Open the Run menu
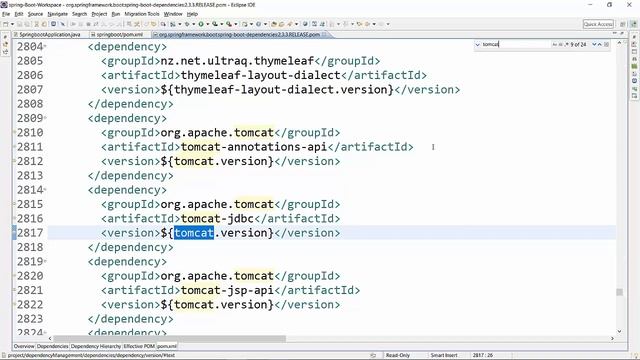The image size is (640, 360). (116, 14)
